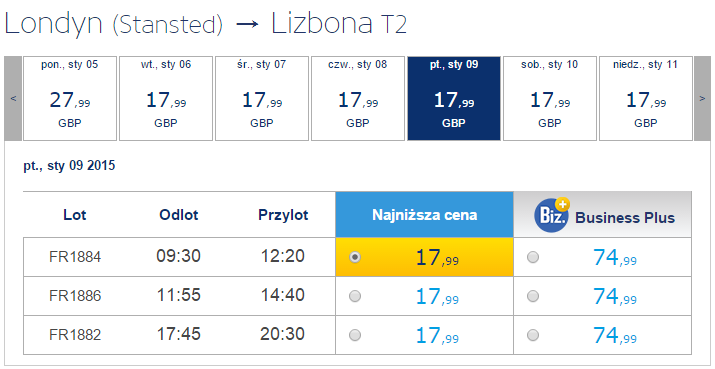Select the pon., sty 05 date tab
The width and height of the screenshot is (715, 369).
70,99
